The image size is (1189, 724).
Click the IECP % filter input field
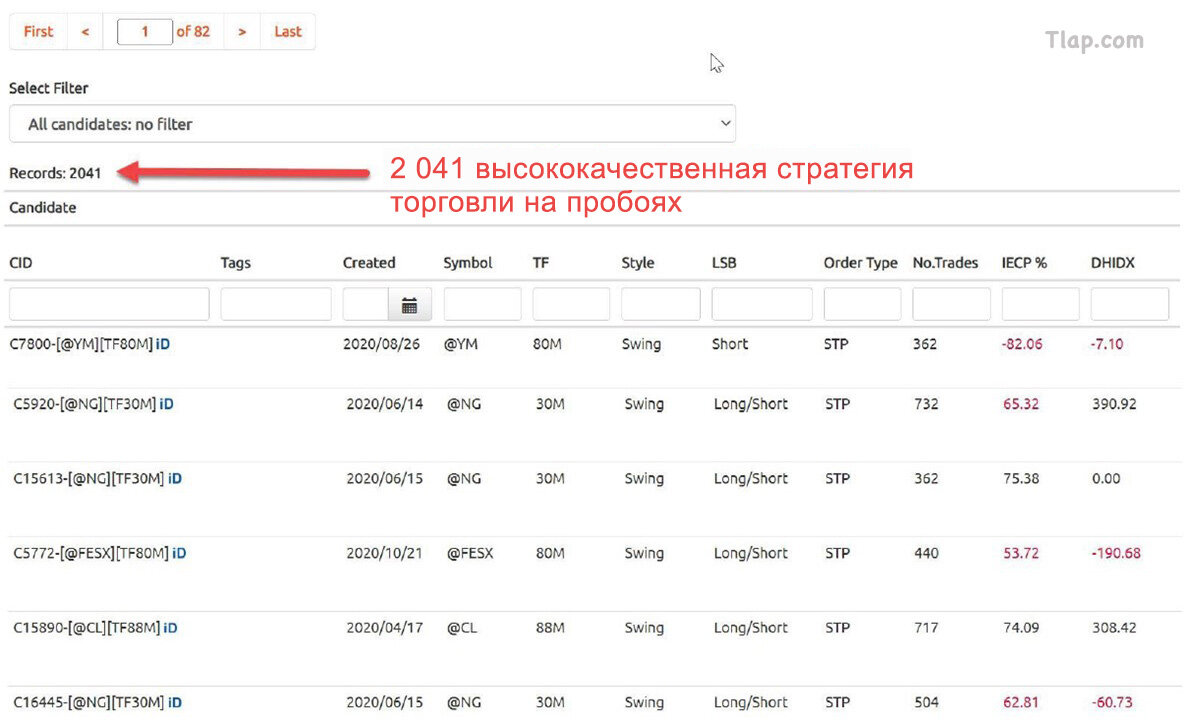[1040, 305]
